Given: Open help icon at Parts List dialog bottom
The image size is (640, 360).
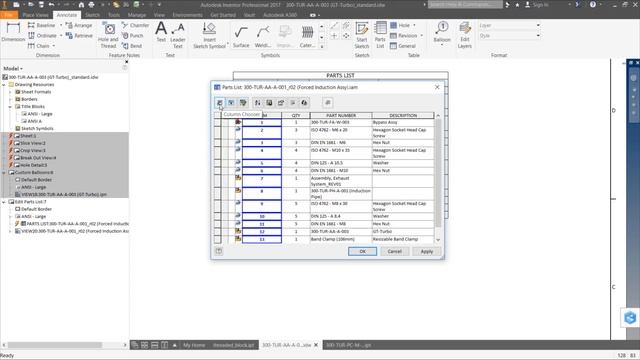Looking at the screenshot, I should (x=219, y=251).
